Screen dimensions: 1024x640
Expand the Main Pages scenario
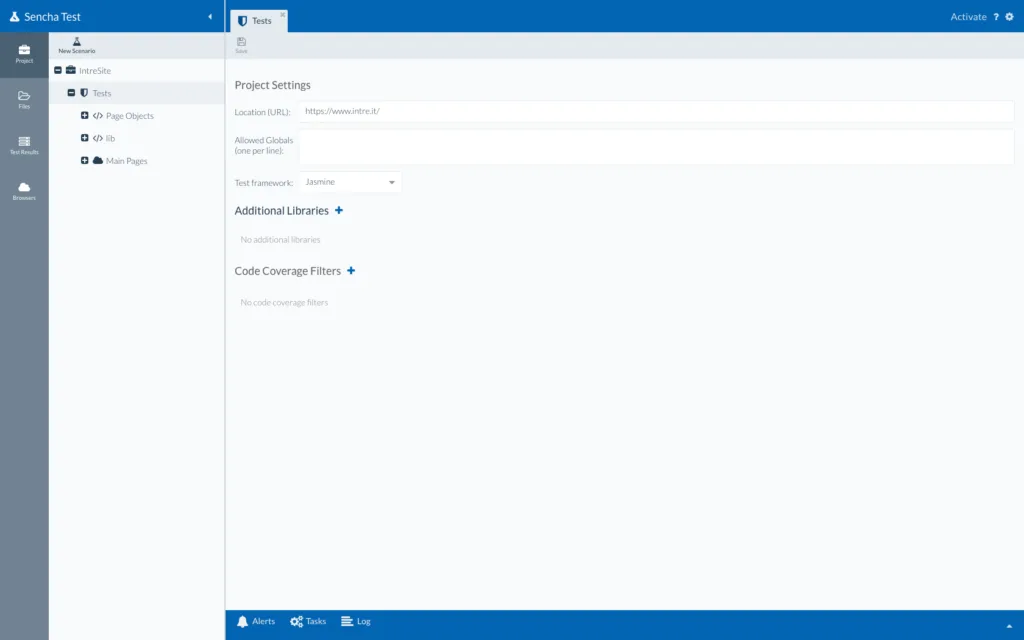coord(85,161)
